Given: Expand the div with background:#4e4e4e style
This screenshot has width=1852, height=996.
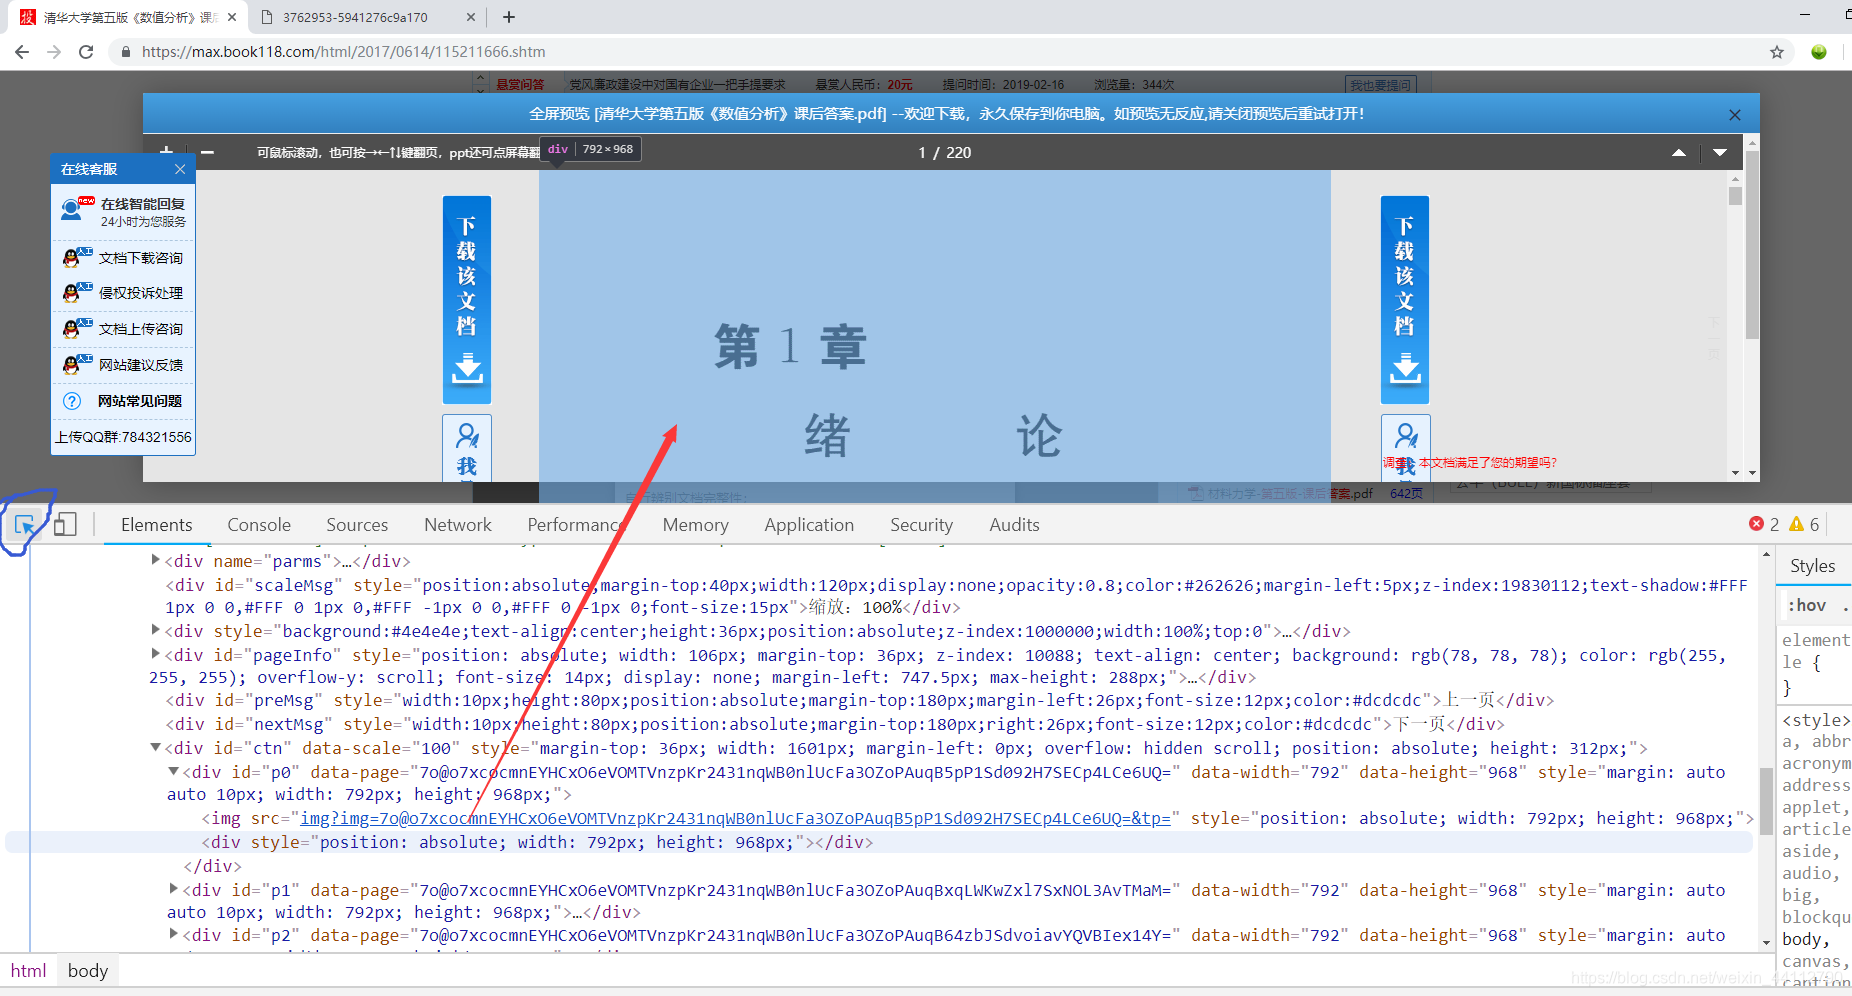Looking at the screenshot, I should click(x=155, y=630).
